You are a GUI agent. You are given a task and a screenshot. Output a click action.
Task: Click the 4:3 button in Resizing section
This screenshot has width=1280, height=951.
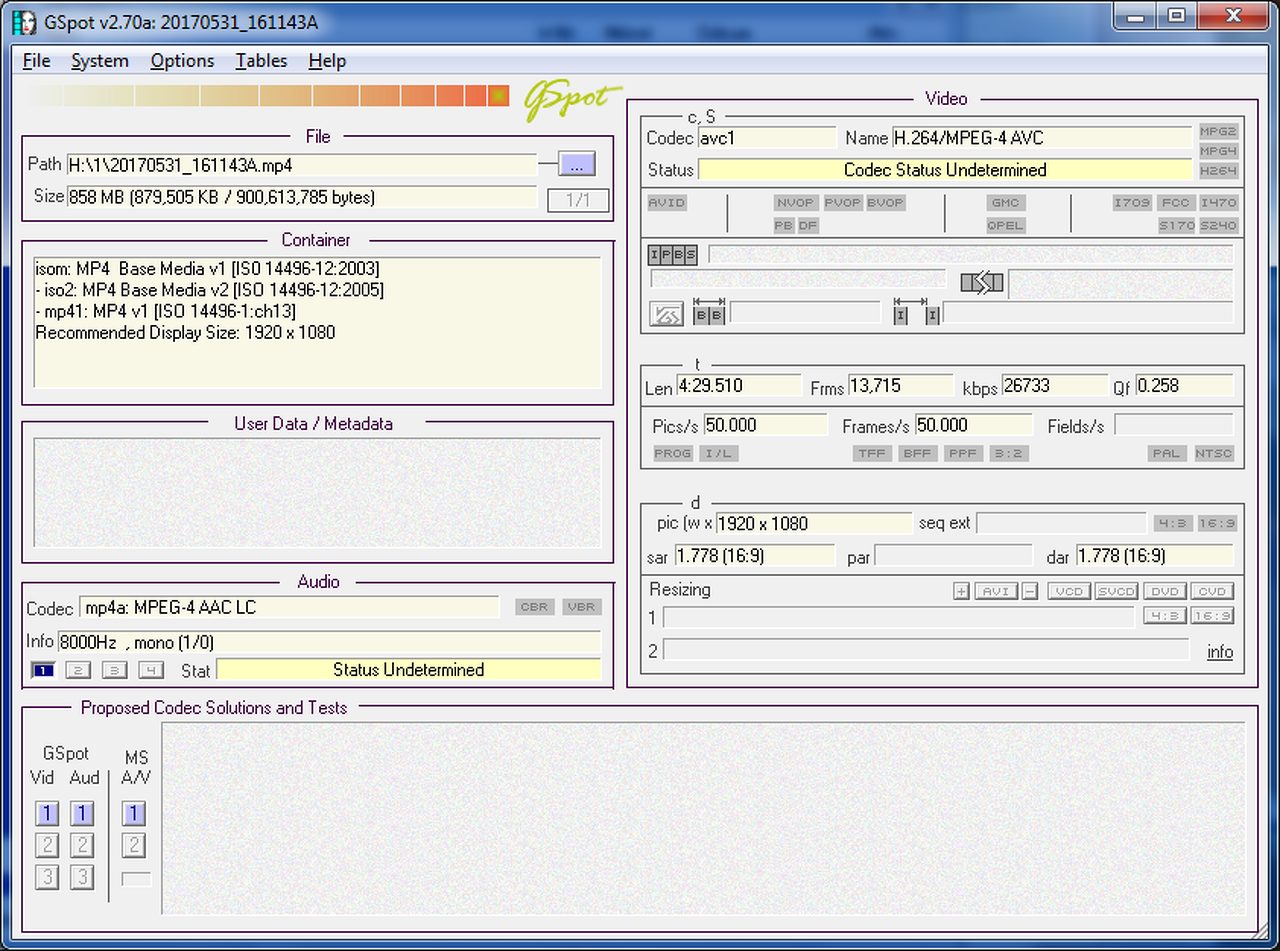[x=1164, y=616]
